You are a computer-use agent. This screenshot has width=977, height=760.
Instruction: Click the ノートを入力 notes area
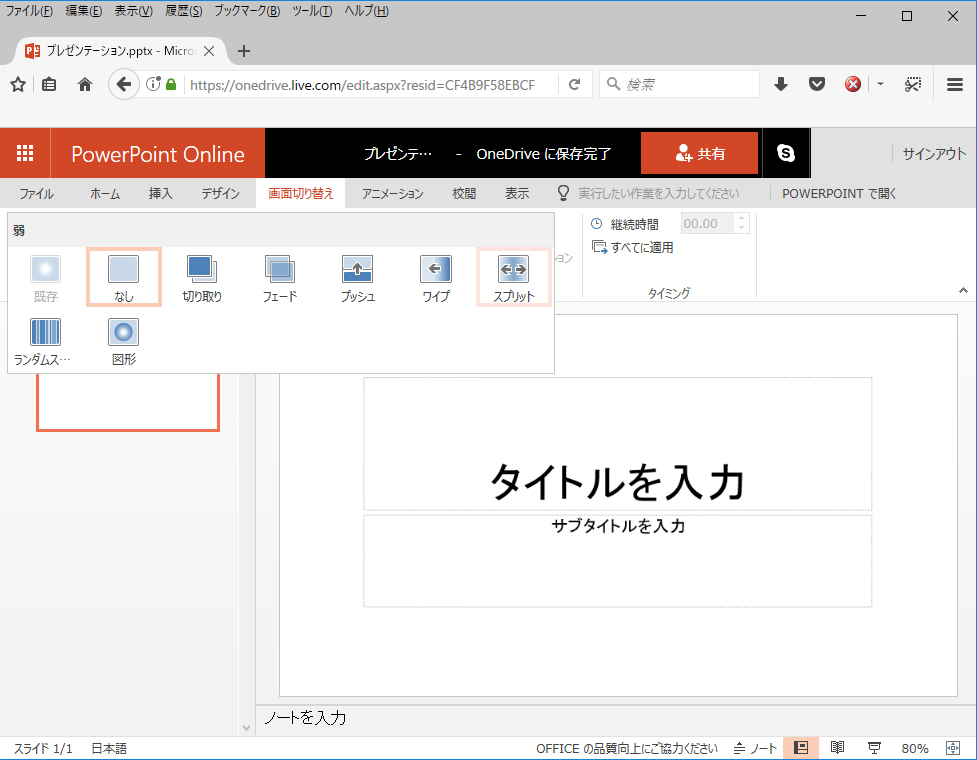tap(616, 718)
